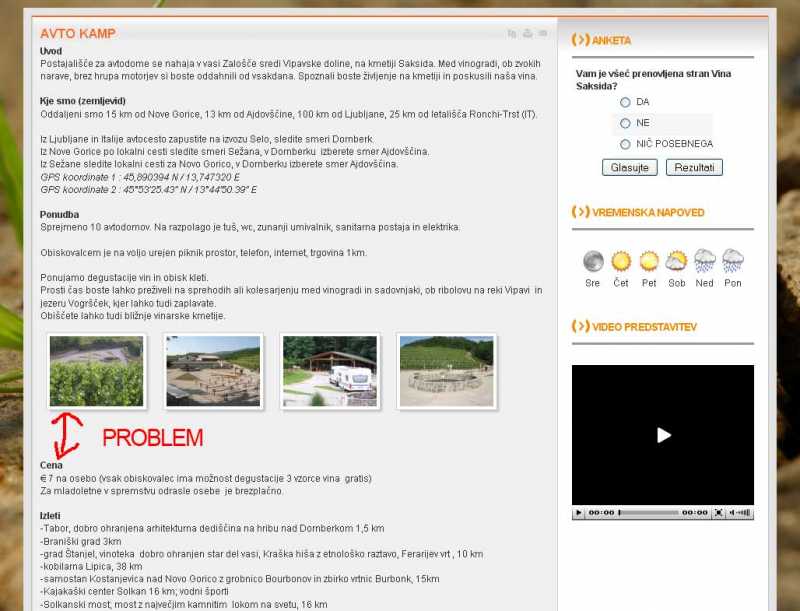Click the Glasujte vote button

[x=630, y=167]
